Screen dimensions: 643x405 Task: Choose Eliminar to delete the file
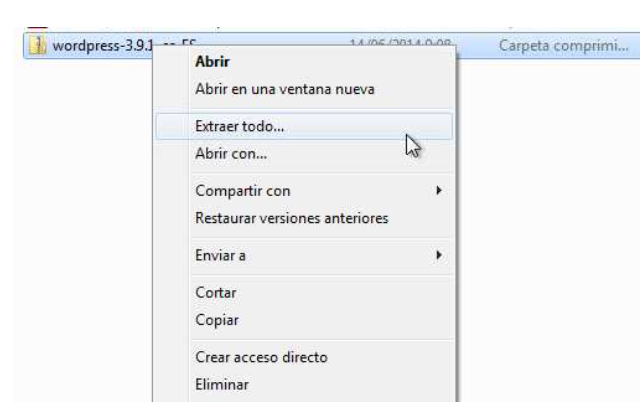click(222, 385)
